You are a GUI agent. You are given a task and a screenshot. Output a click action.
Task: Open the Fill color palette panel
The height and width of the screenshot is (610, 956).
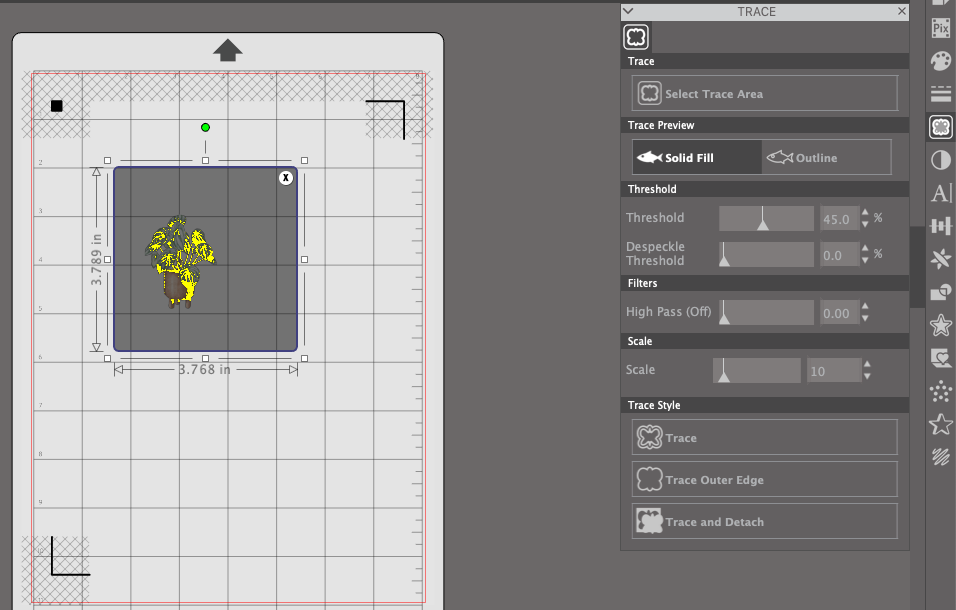(941, 61)
